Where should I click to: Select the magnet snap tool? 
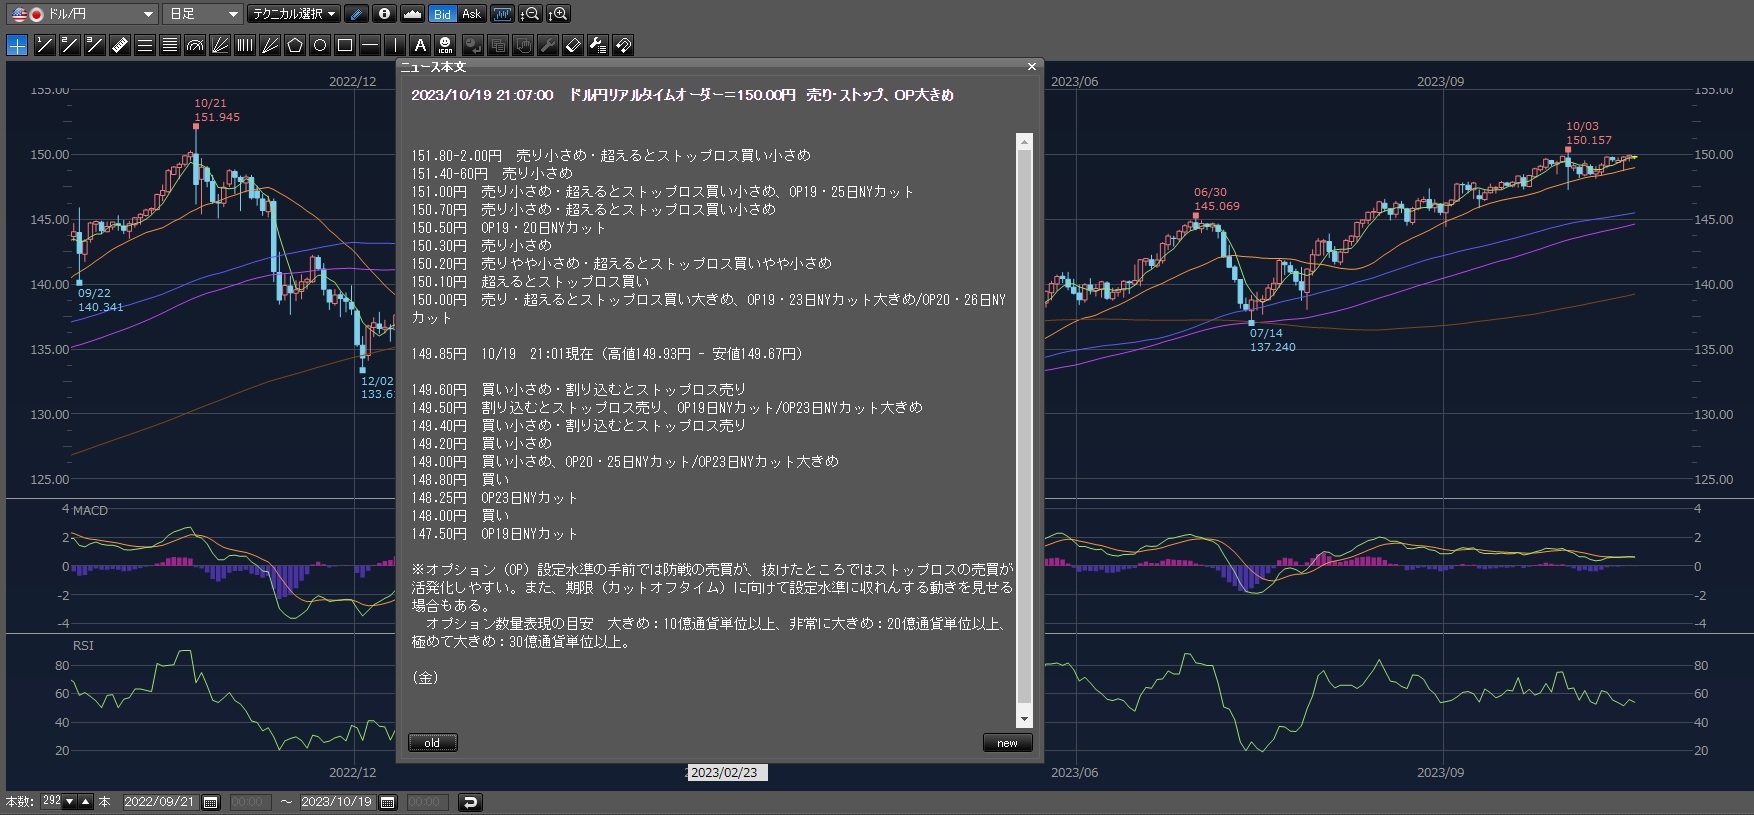tap(623, 45)
